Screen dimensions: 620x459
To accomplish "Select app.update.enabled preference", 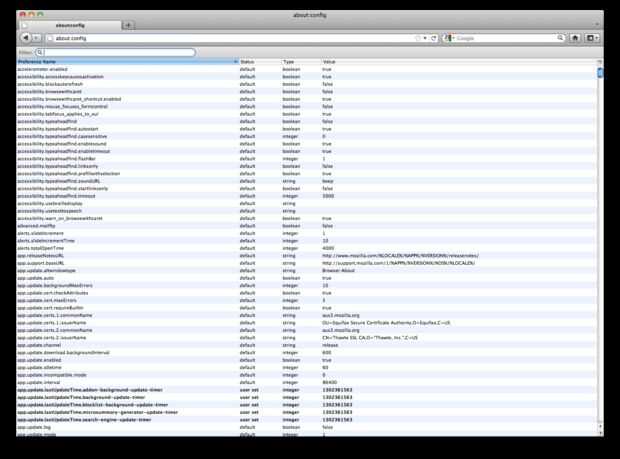I will pyautogui.click(x=306, y=360).
